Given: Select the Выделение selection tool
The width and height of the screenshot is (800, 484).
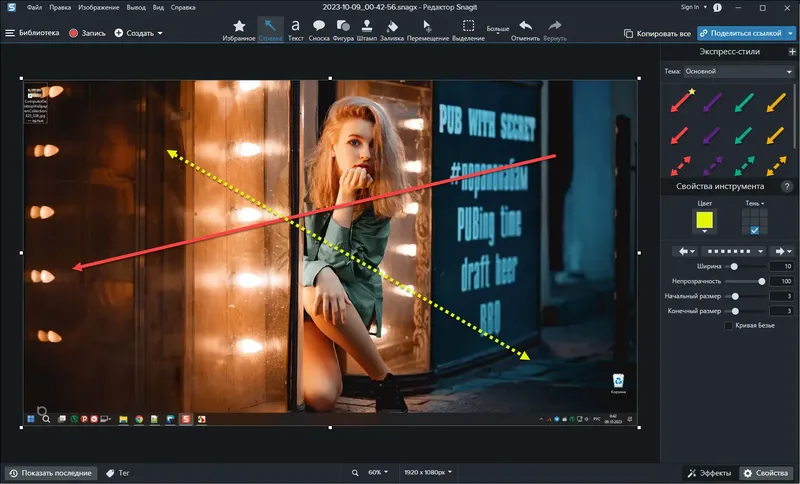Looking at the screenshot, I should tap(468, 29).
